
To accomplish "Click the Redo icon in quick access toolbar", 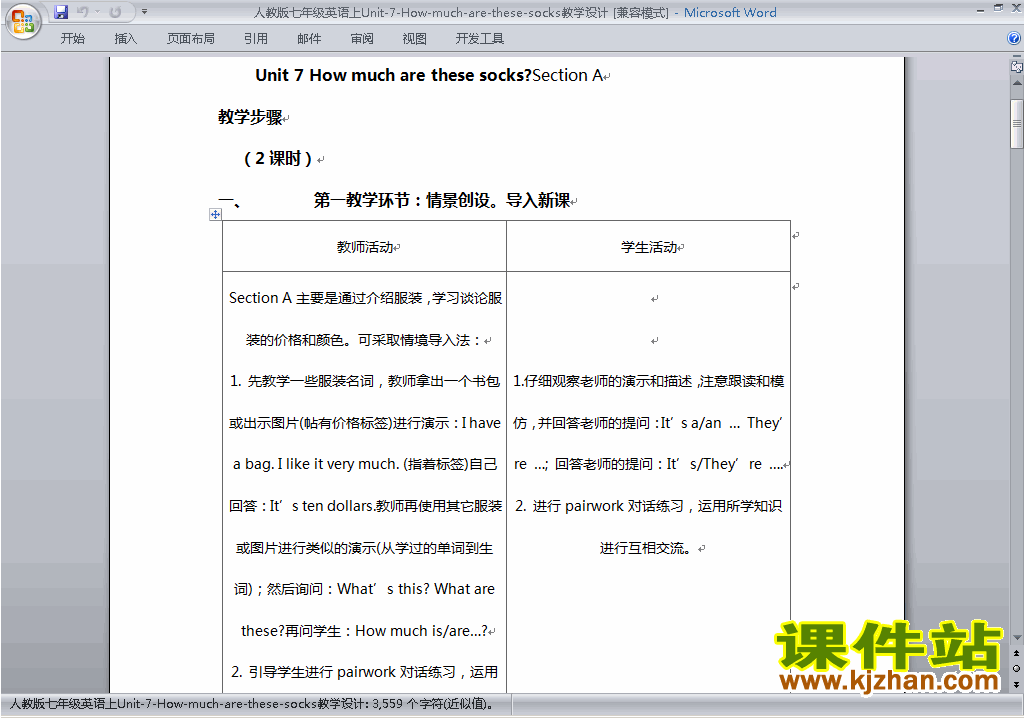I will [116, 12].
